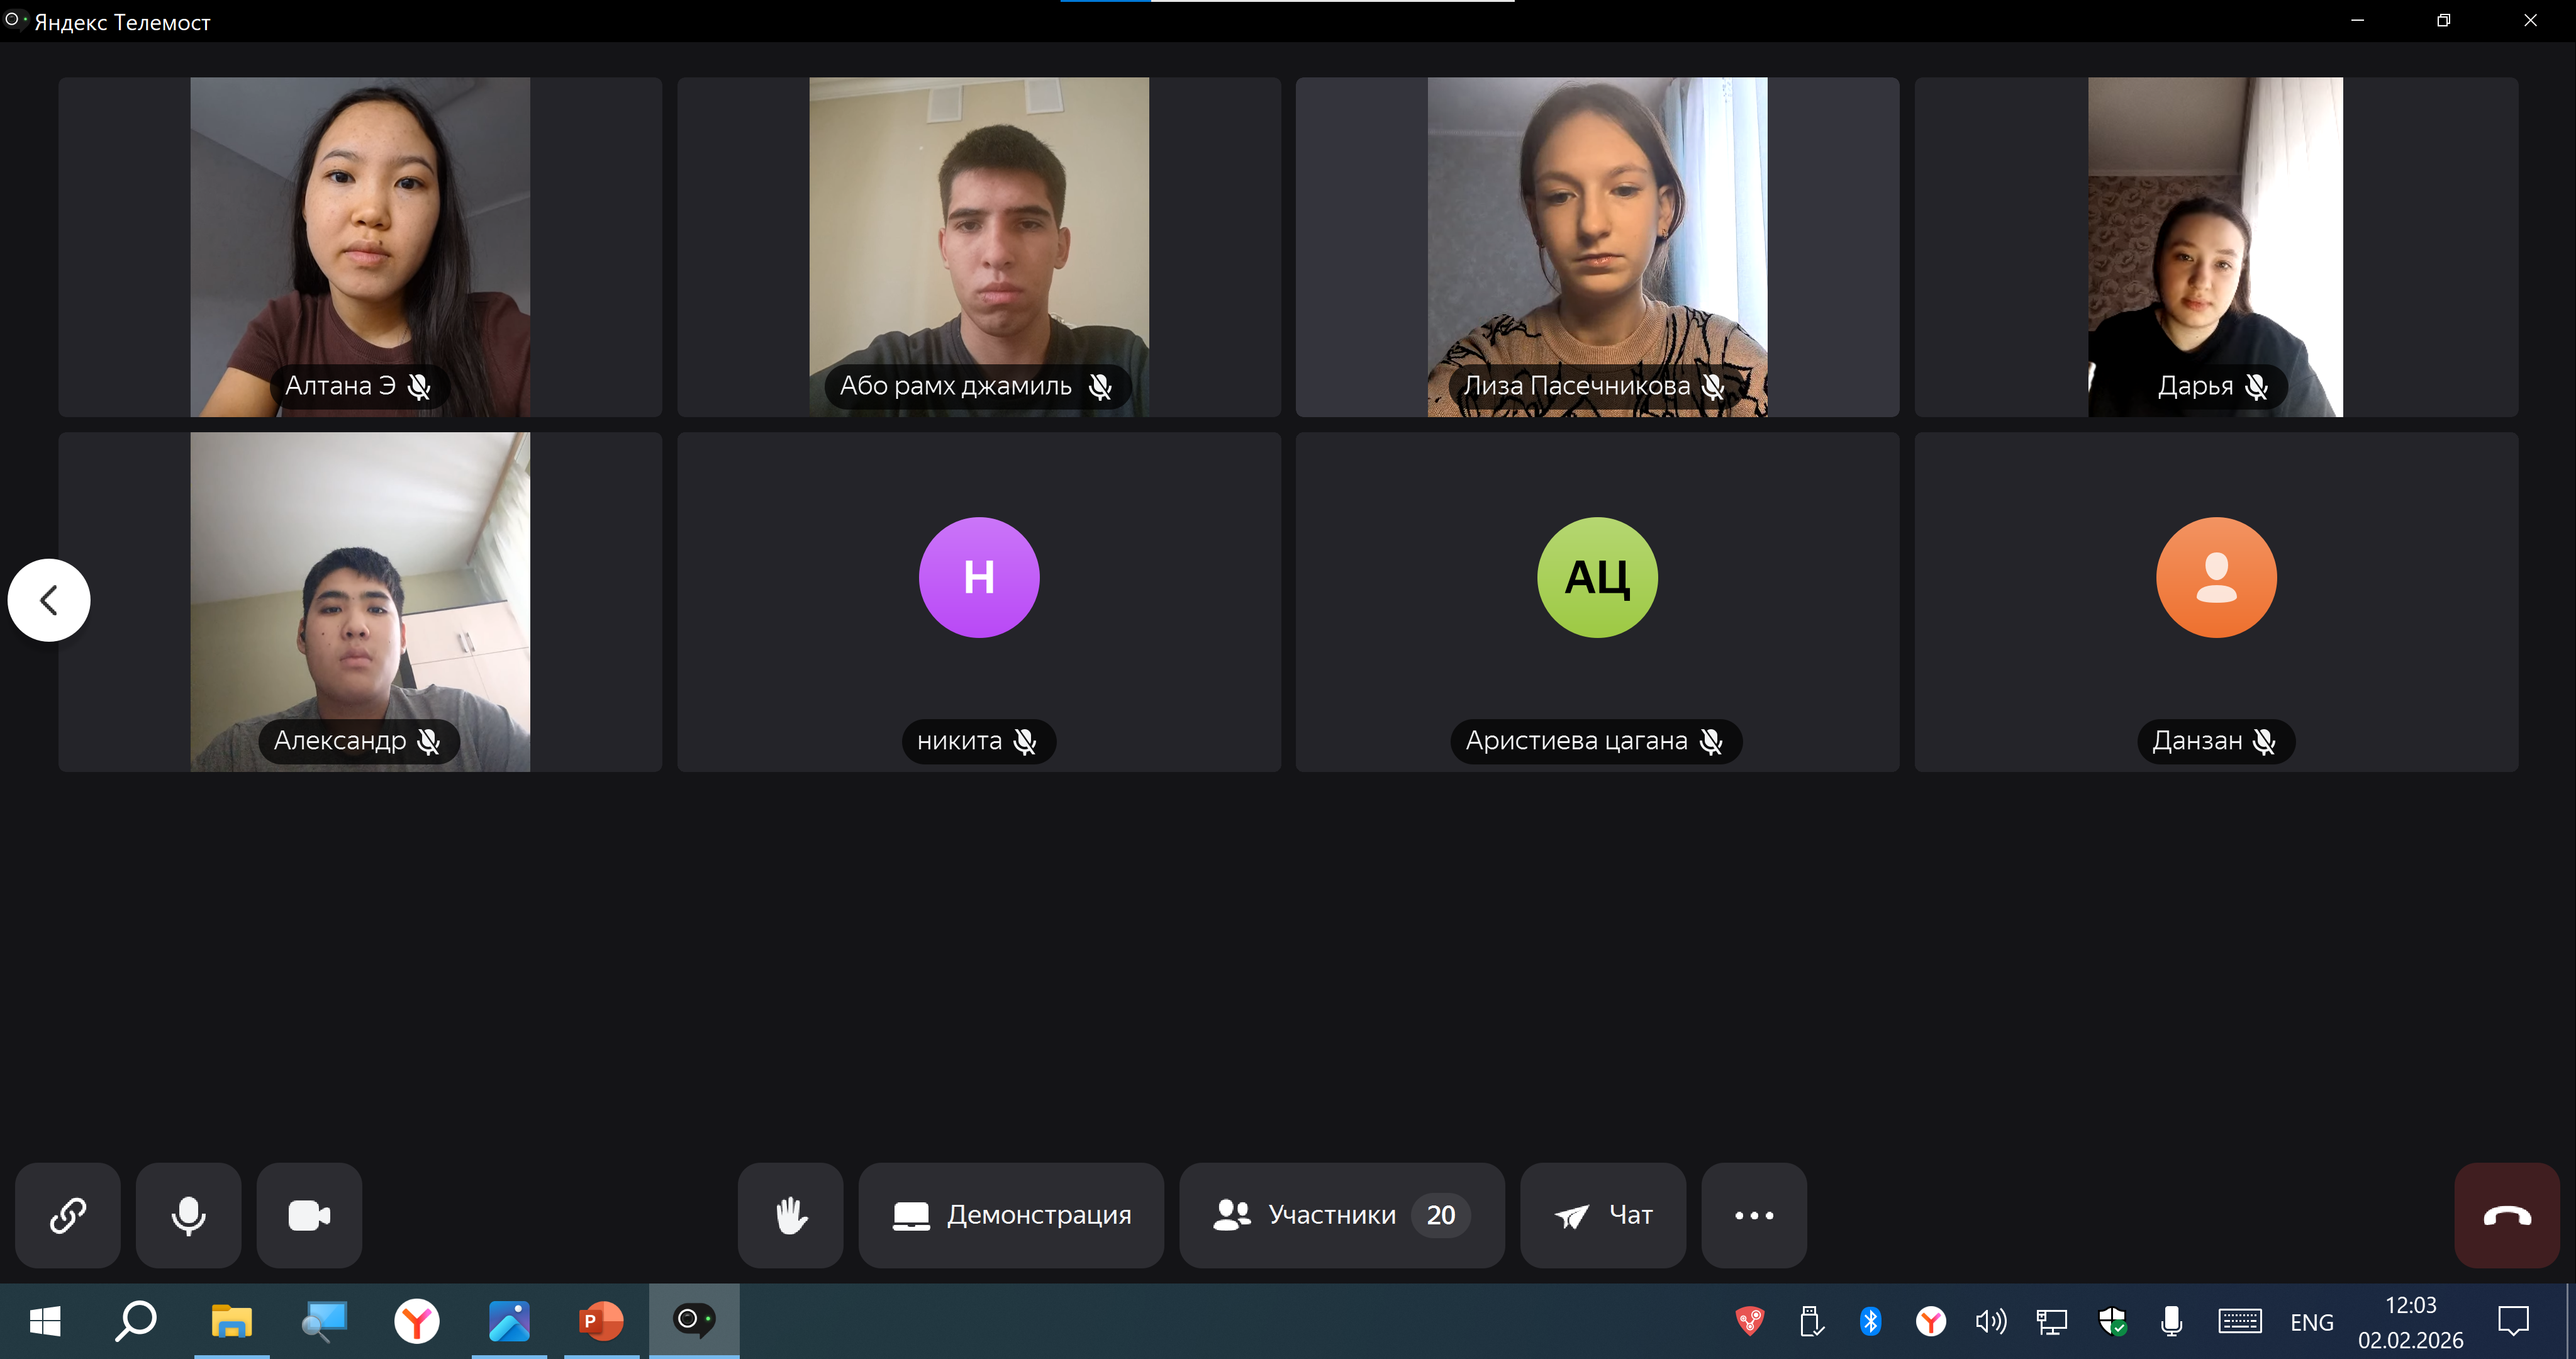Open the Чат panel
Viewport: 2576px width, 1359px height.
[x=1602, y=1215]
